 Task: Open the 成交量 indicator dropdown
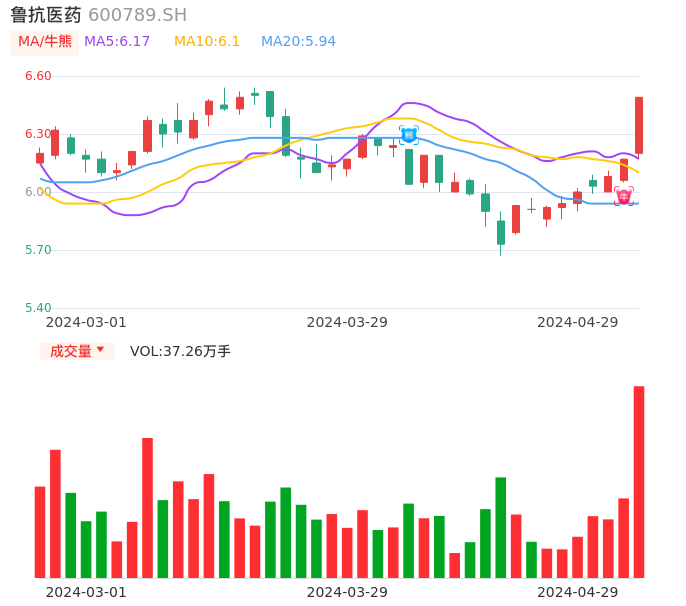coord(77,351)
